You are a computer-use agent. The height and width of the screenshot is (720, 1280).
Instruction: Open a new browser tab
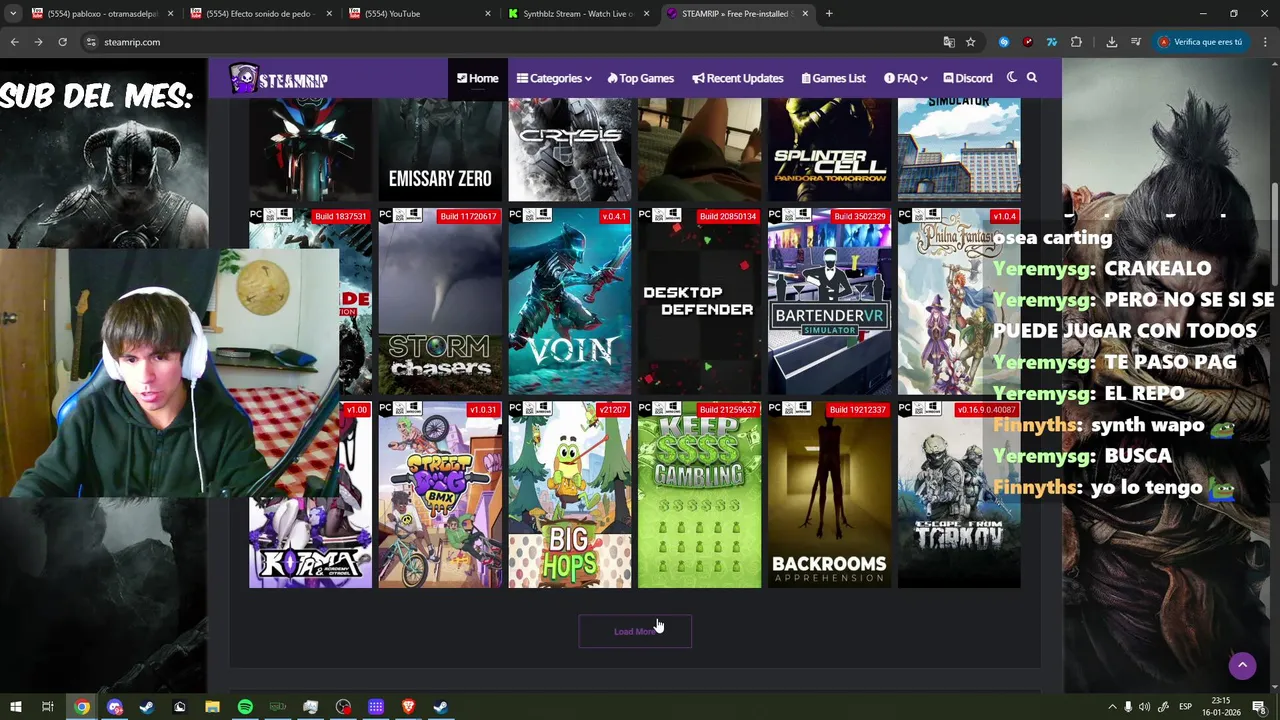829,13
